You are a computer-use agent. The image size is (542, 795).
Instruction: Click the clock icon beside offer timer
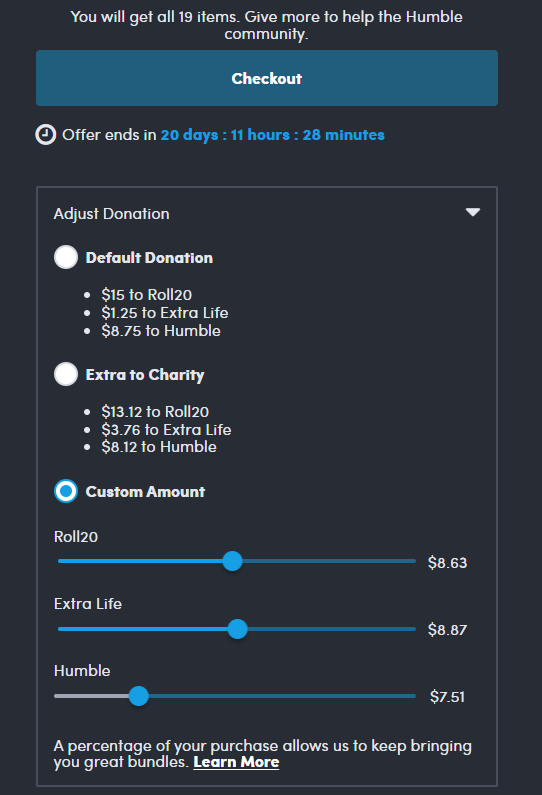coord(46,135)
